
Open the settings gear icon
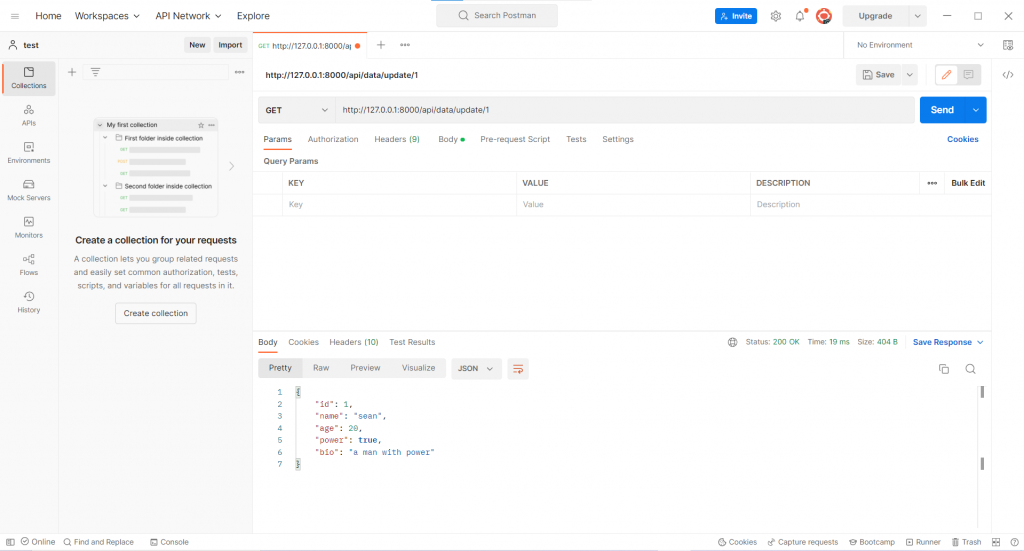coord(775,16)
